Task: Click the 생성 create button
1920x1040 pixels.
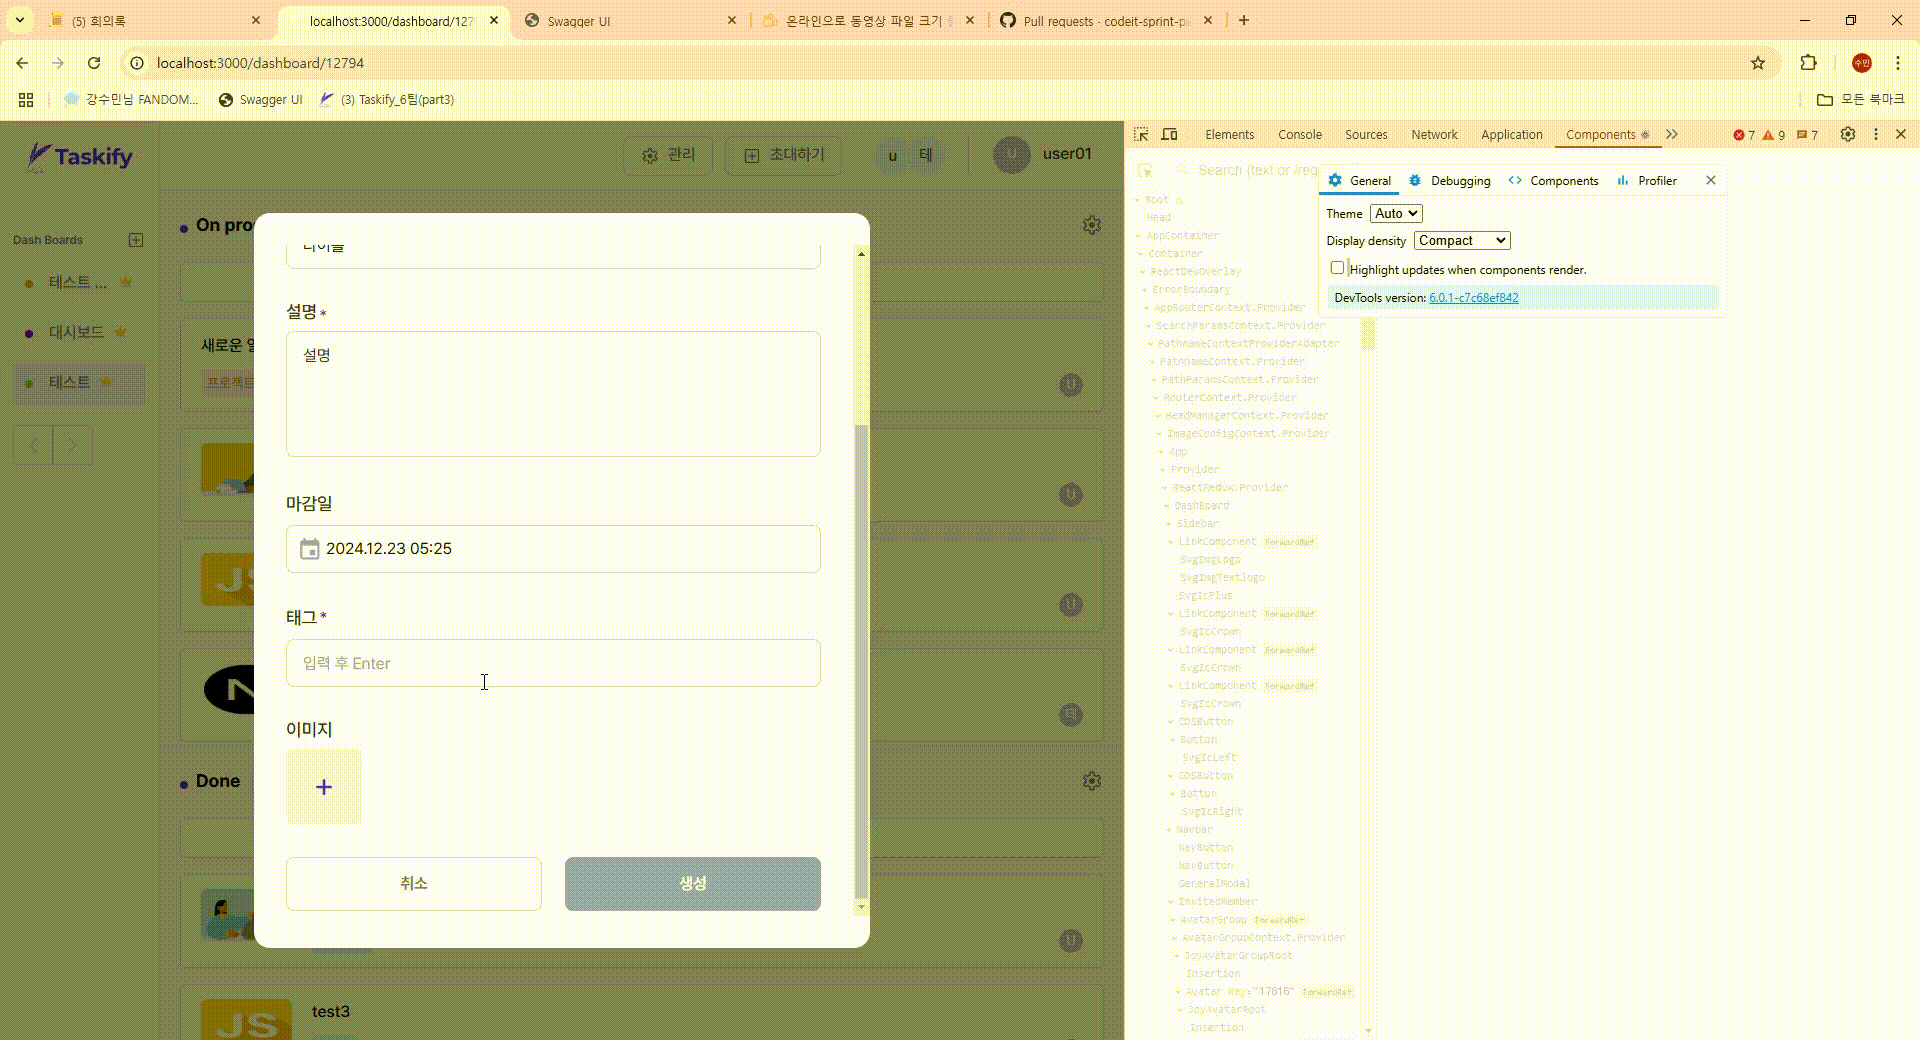Action: pos(693,884)
